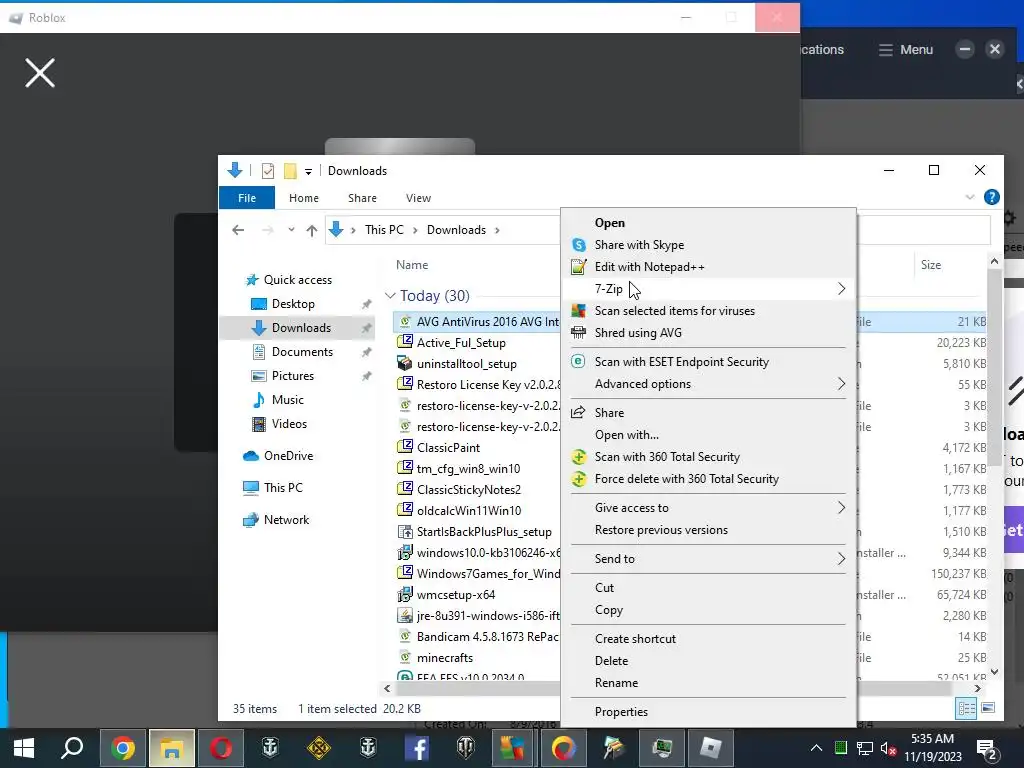
Task: Click the vertical scrollbar in file list
Action: point(994,366)
